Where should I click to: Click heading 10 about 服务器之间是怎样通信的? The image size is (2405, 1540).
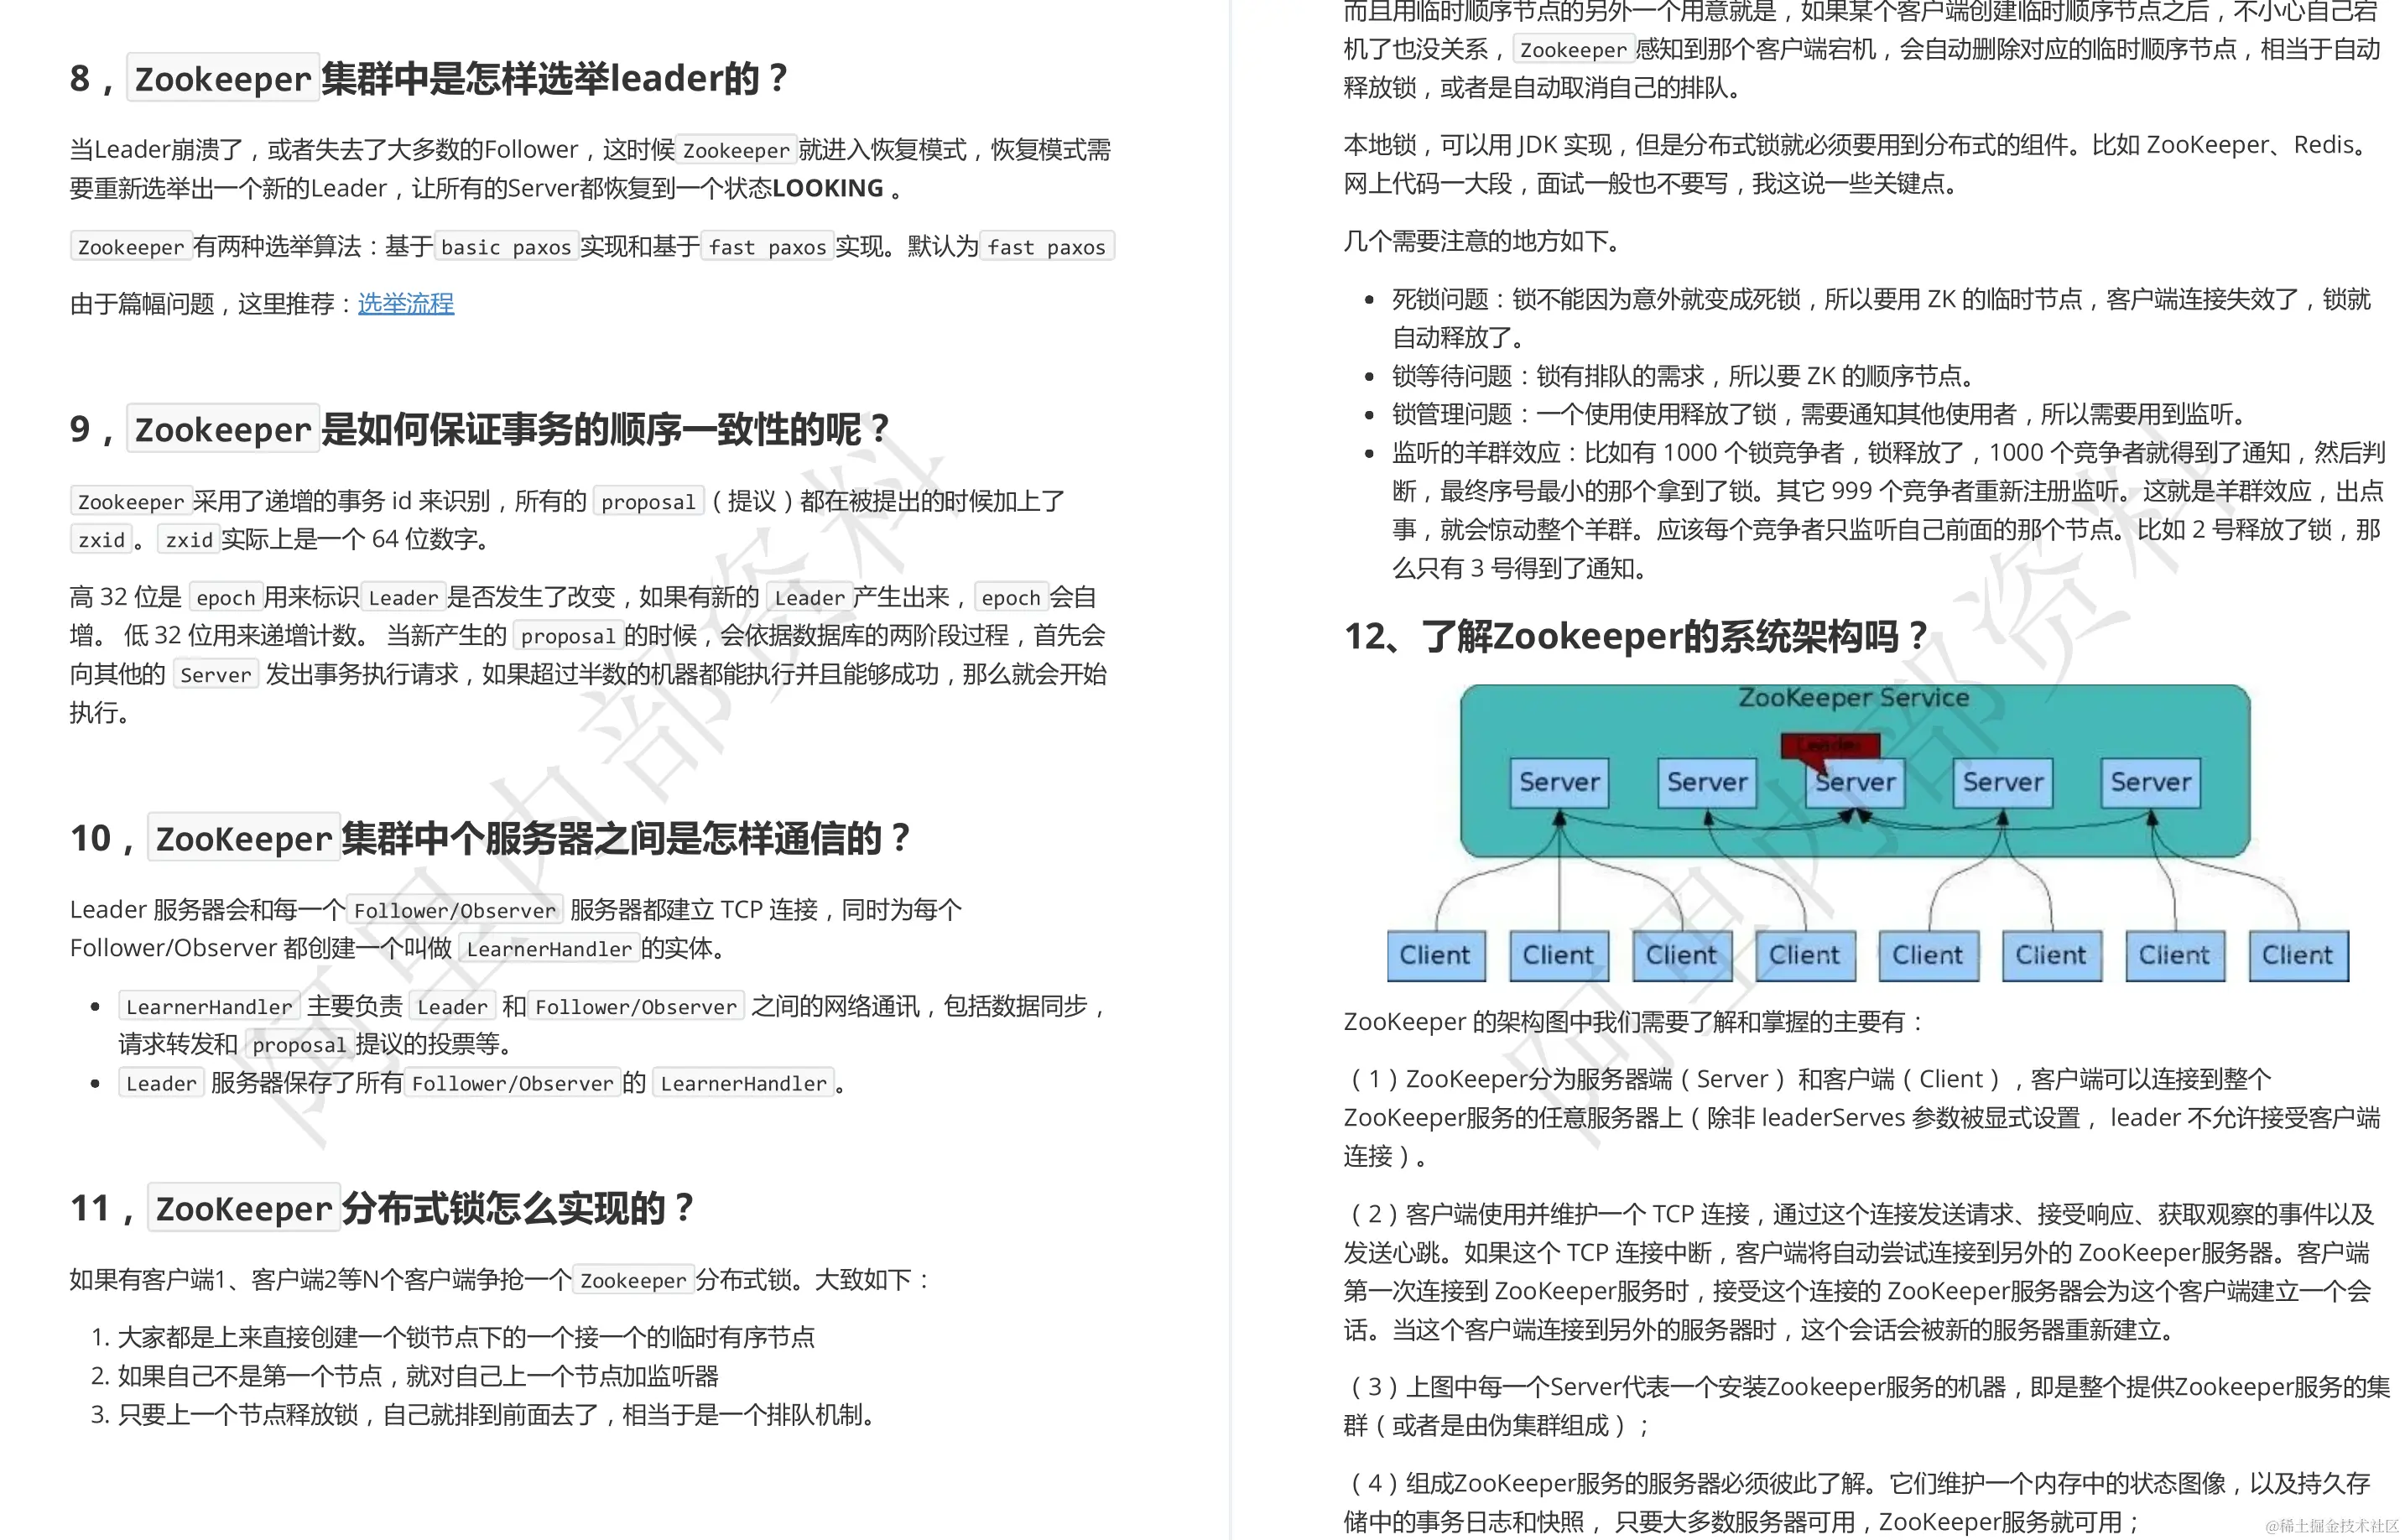(x=490, y=838)
